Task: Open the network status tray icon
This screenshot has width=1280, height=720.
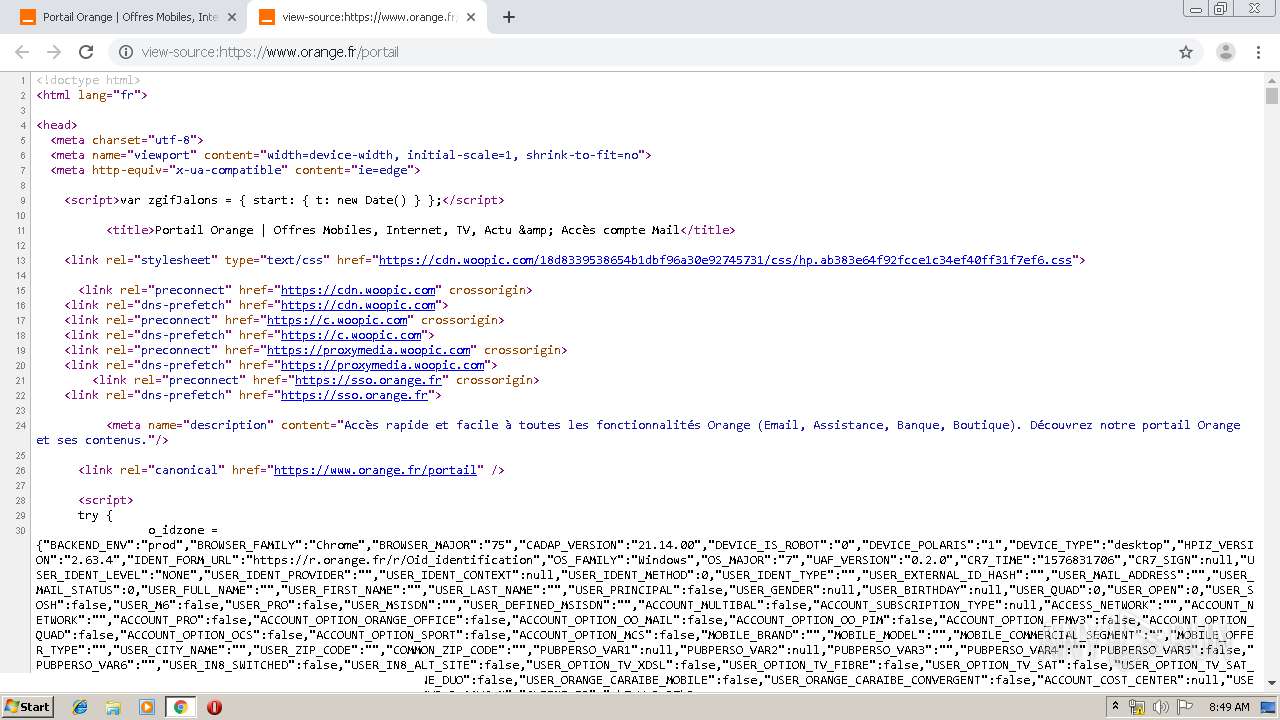Action: click(x=1137, y=707)
